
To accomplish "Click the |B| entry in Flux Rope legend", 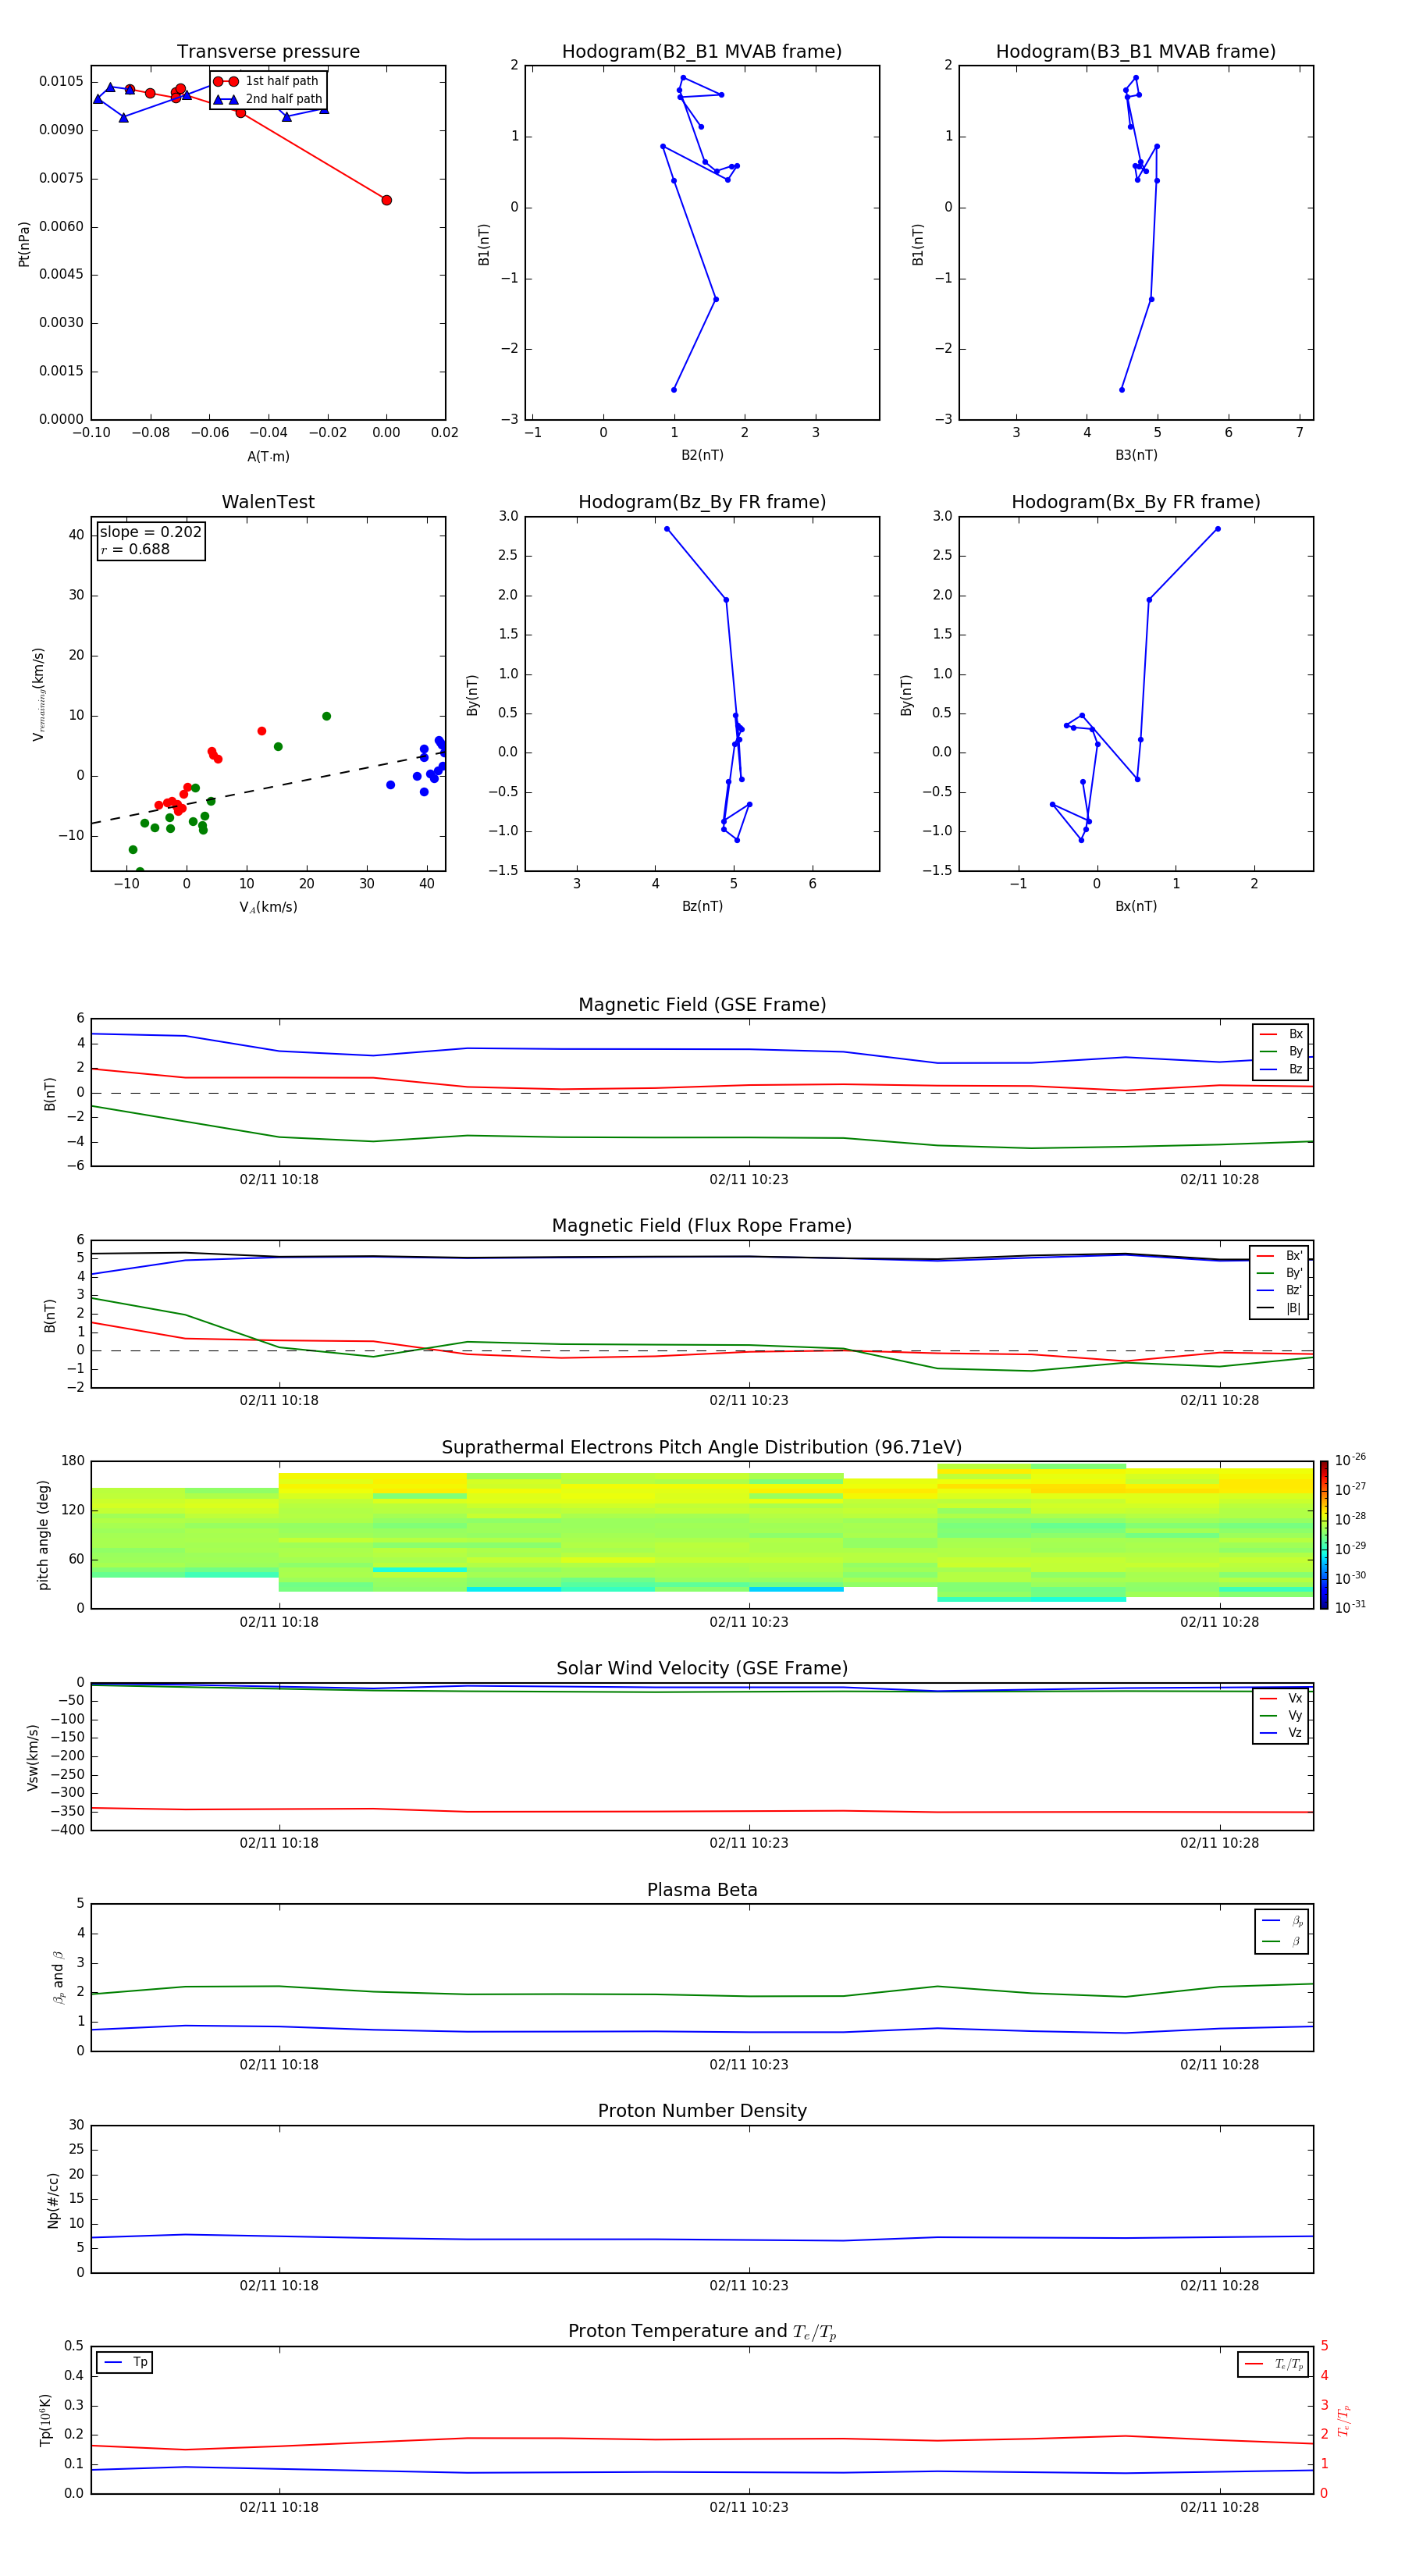I will click(1279, 1308).
